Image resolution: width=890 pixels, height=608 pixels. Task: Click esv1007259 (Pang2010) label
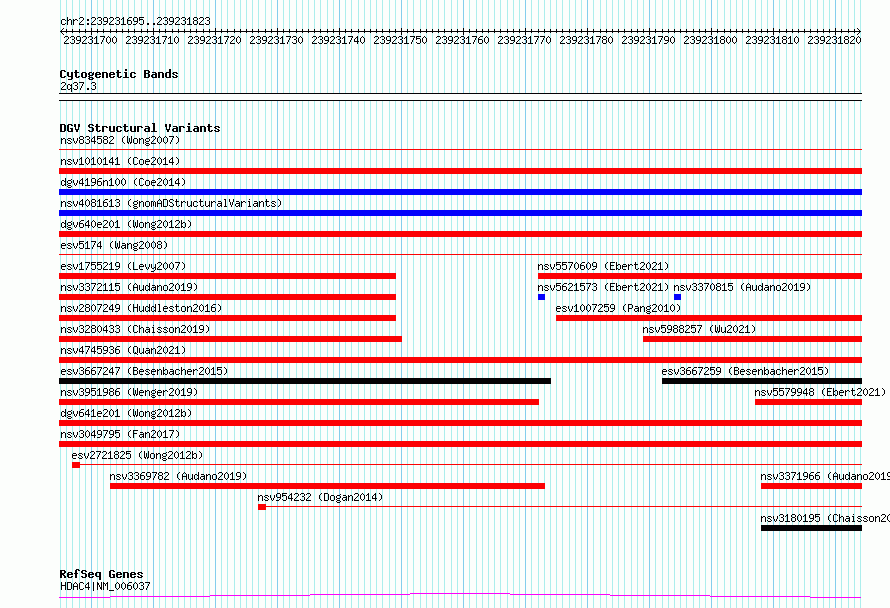pos(618,308)
